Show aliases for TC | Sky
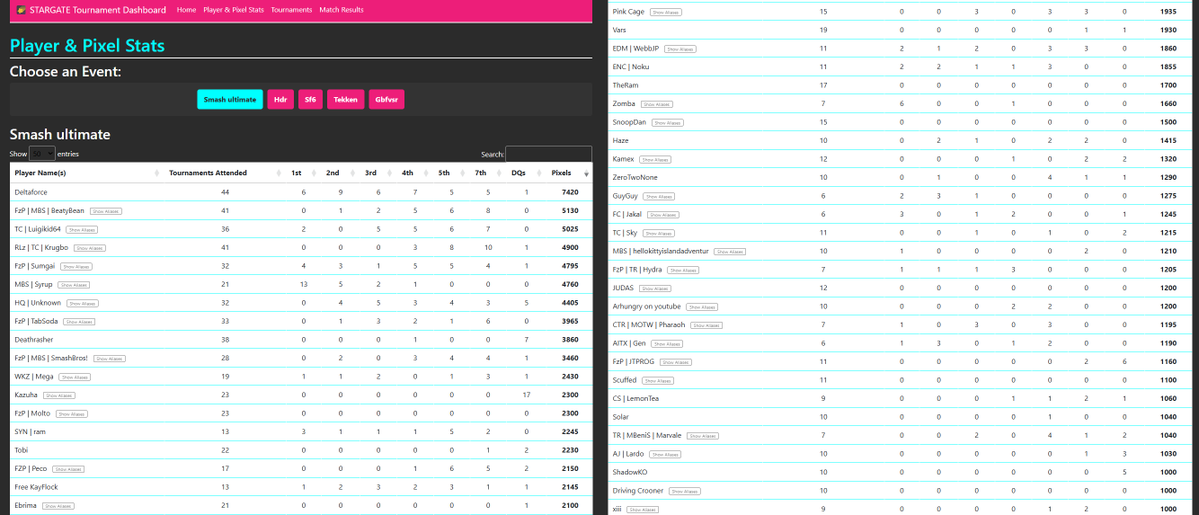 (659, 233)
